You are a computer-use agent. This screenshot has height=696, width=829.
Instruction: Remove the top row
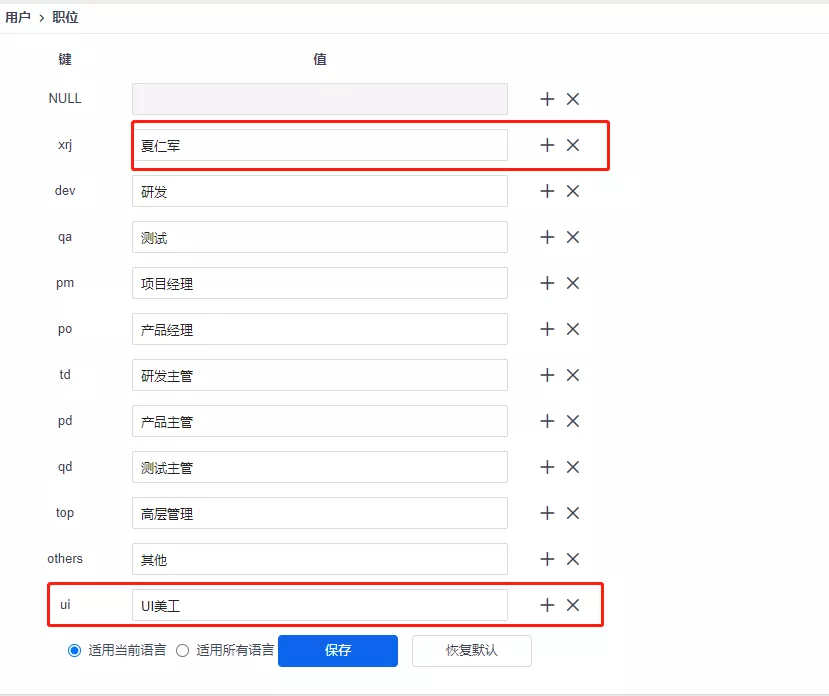[x=573, y=513]
